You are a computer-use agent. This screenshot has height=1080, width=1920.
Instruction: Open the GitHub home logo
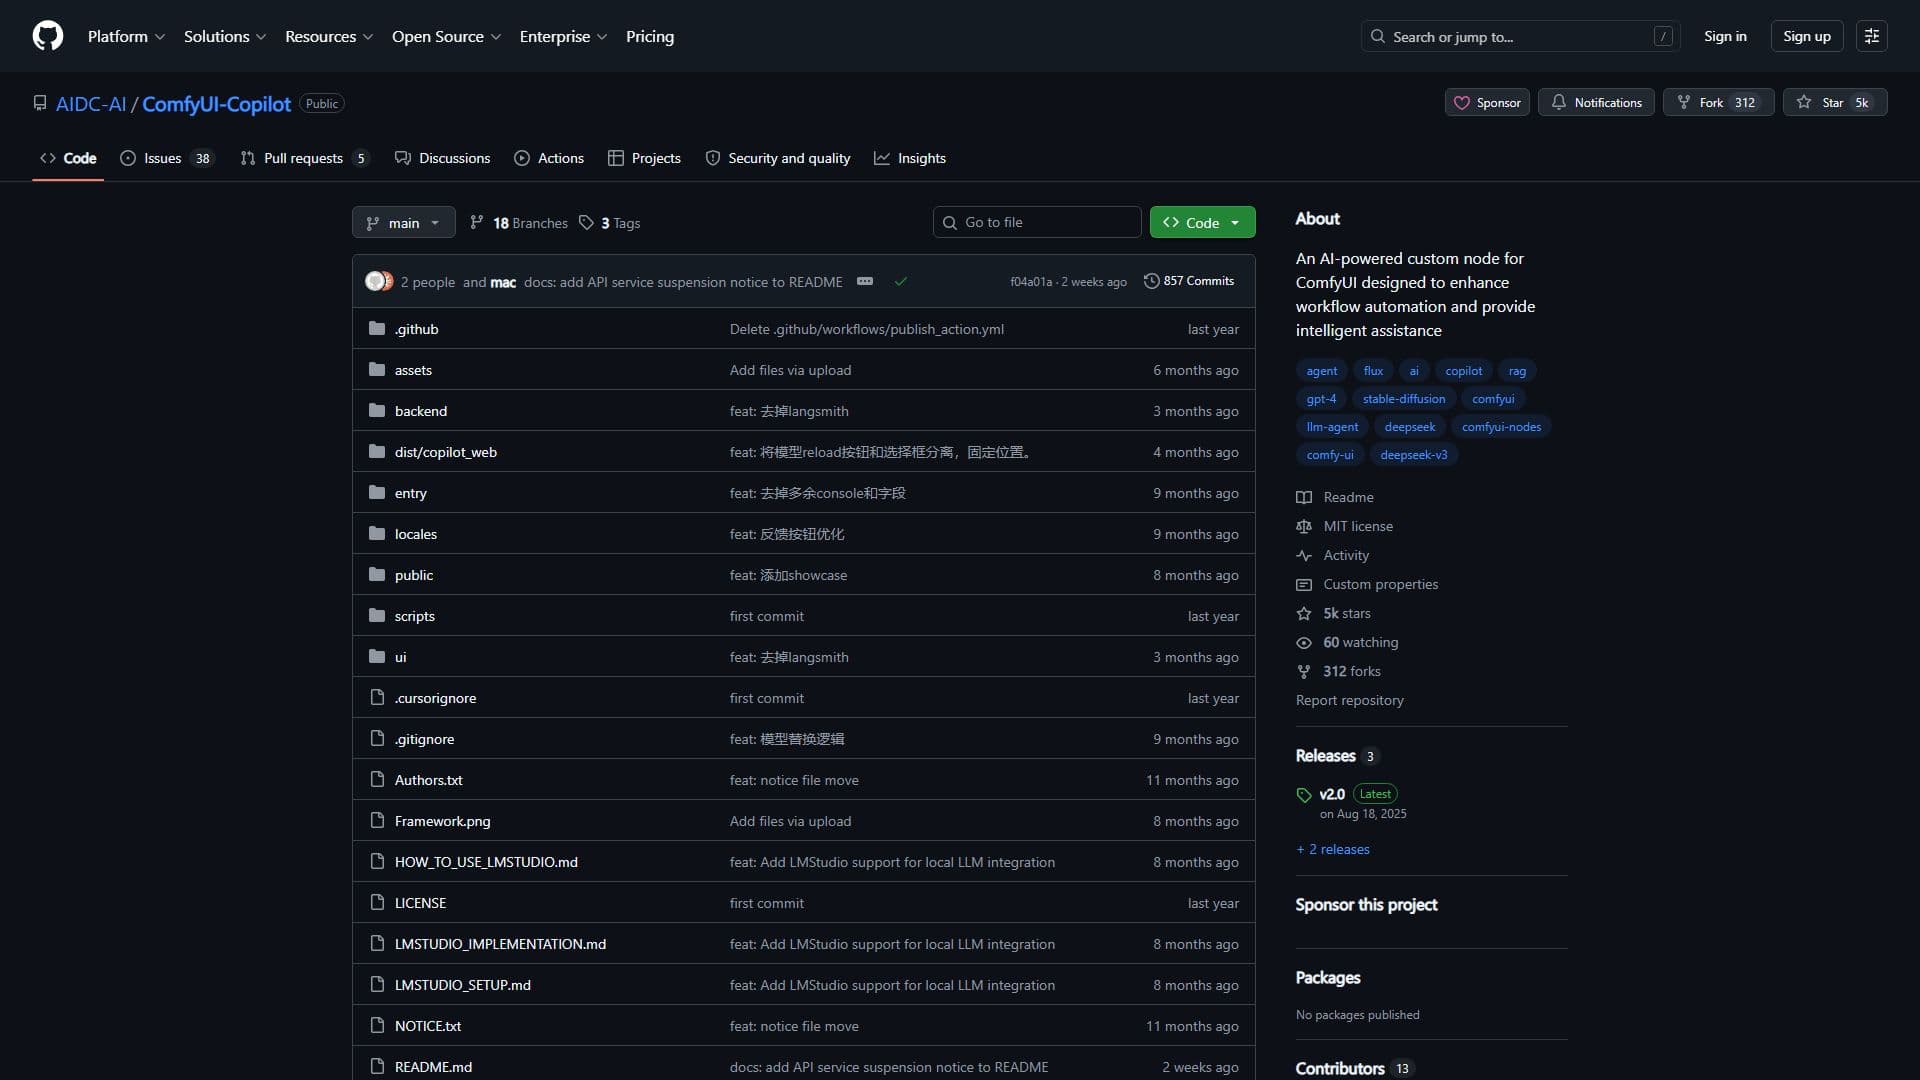(x=48, y=36)
